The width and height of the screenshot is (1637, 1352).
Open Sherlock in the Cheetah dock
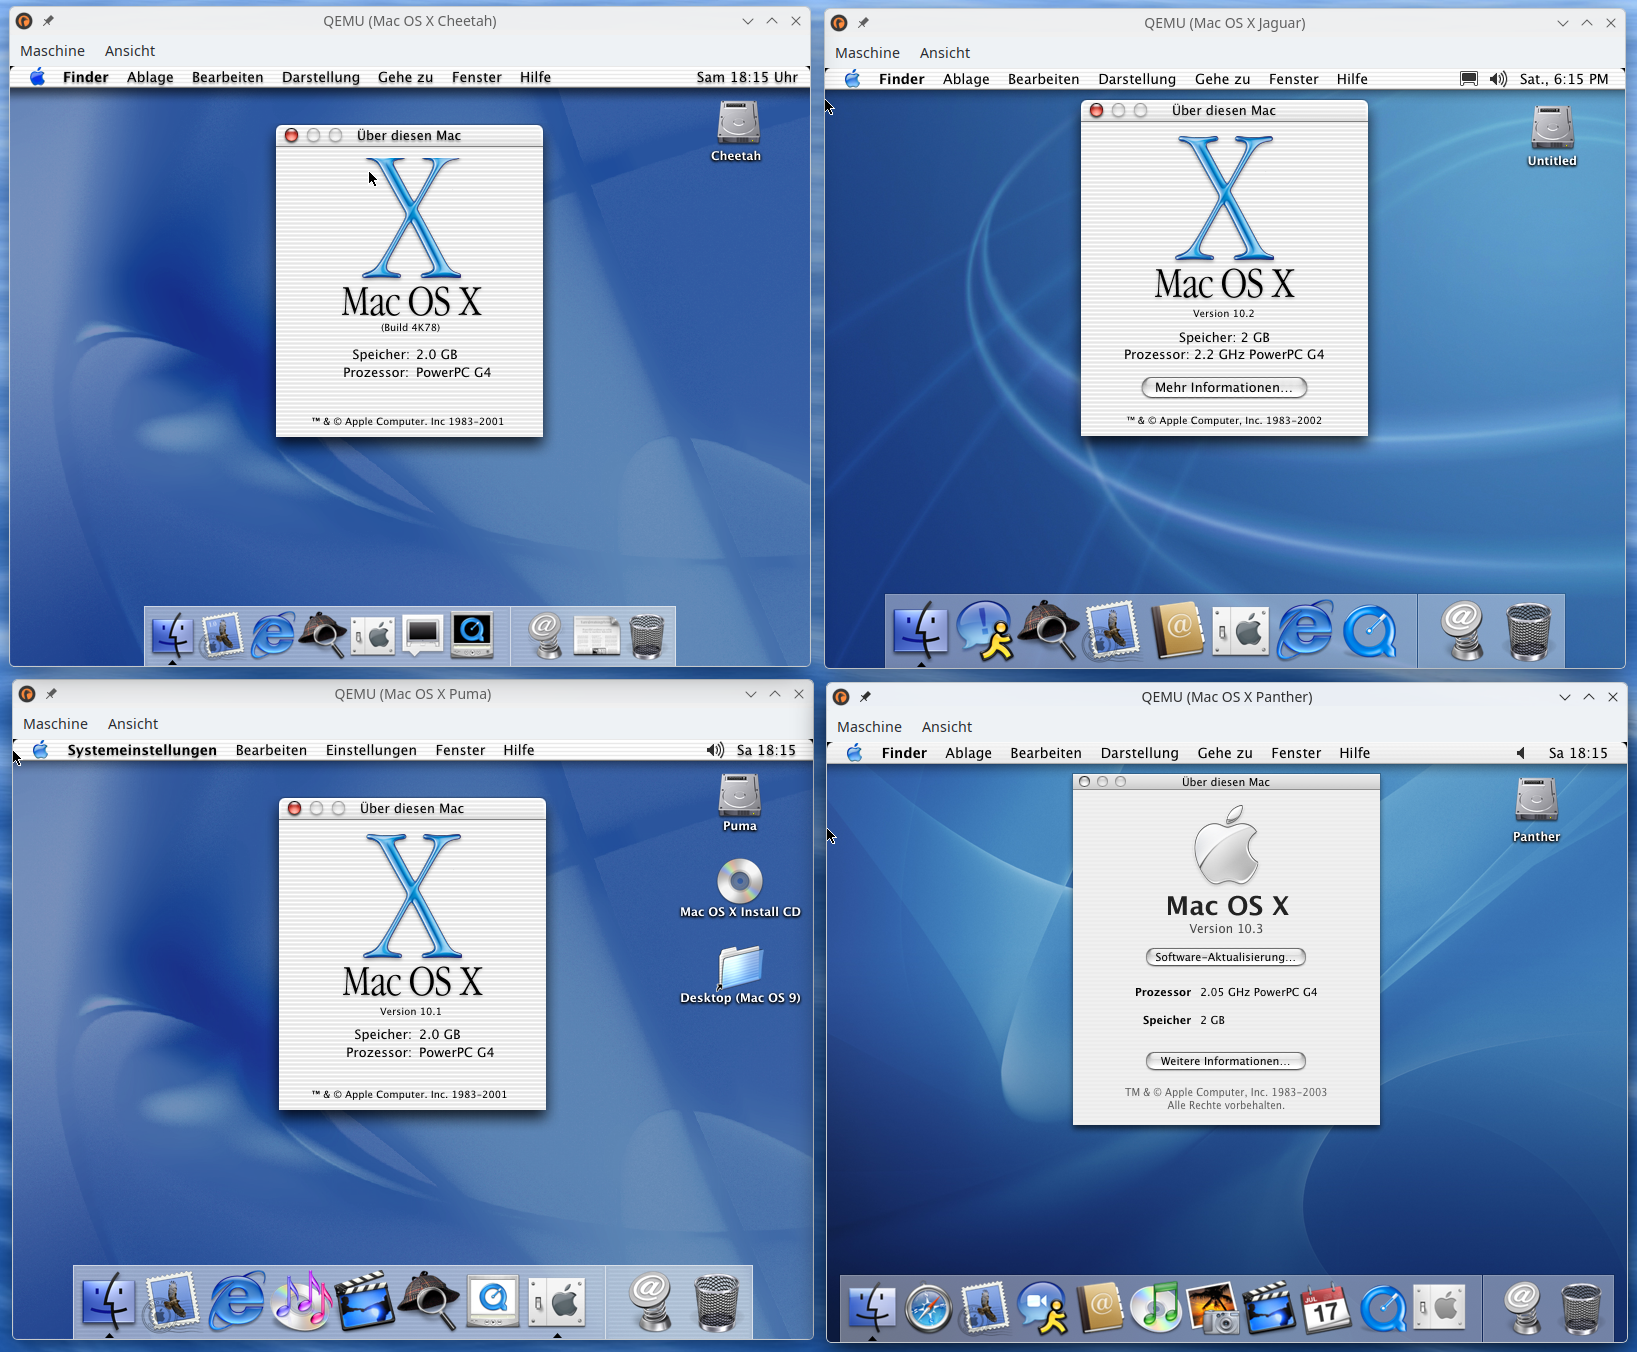coord(323,634)
